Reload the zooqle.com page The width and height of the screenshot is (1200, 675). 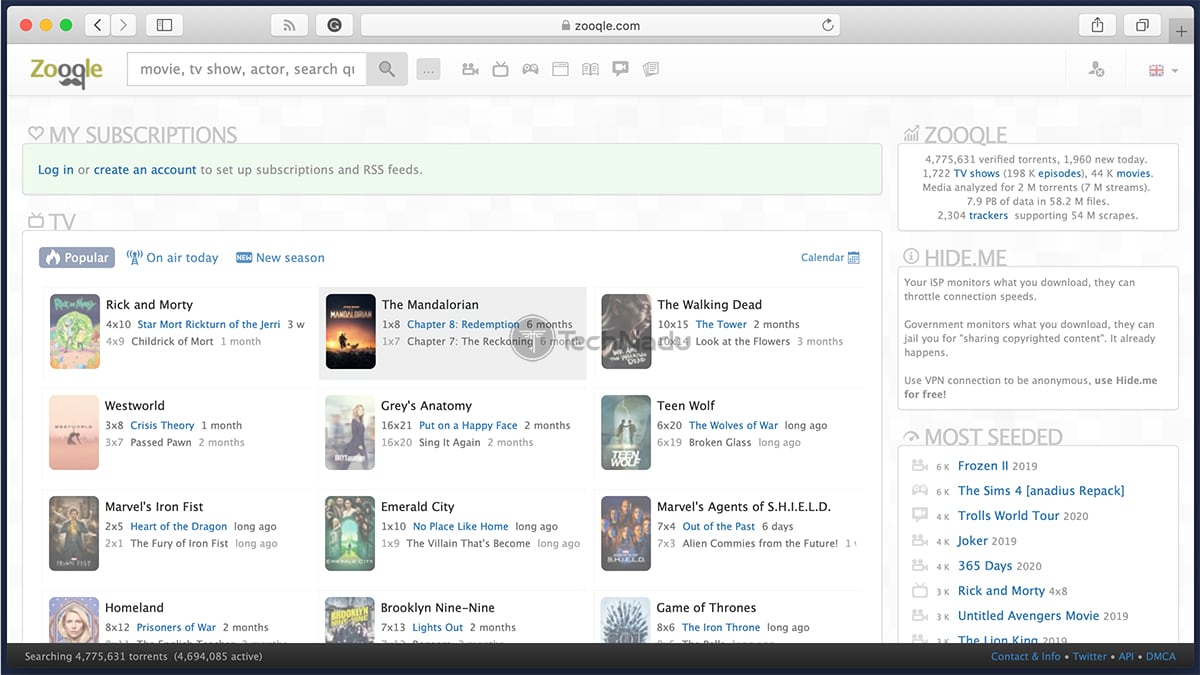[827, 26]
